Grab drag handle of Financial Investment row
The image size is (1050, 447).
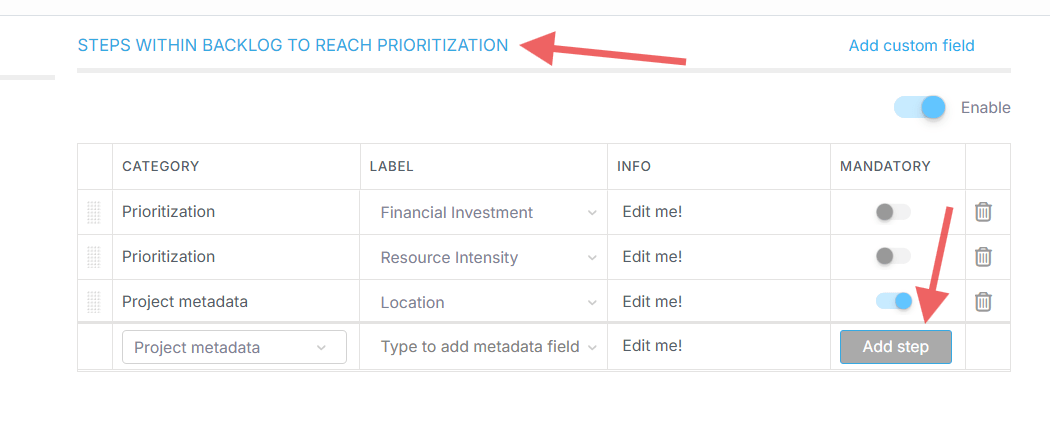point(94,212)
